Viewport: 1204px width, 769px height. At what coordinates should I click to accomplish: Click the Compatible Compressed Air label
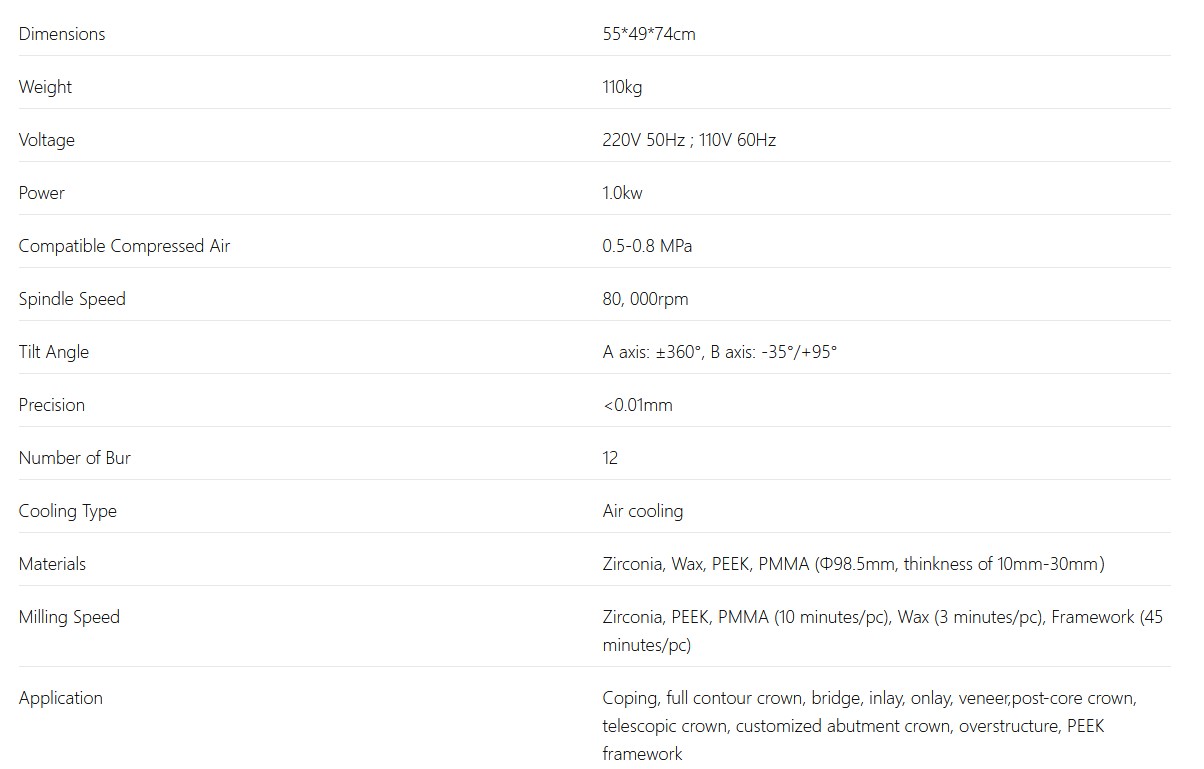click(124, 246)
